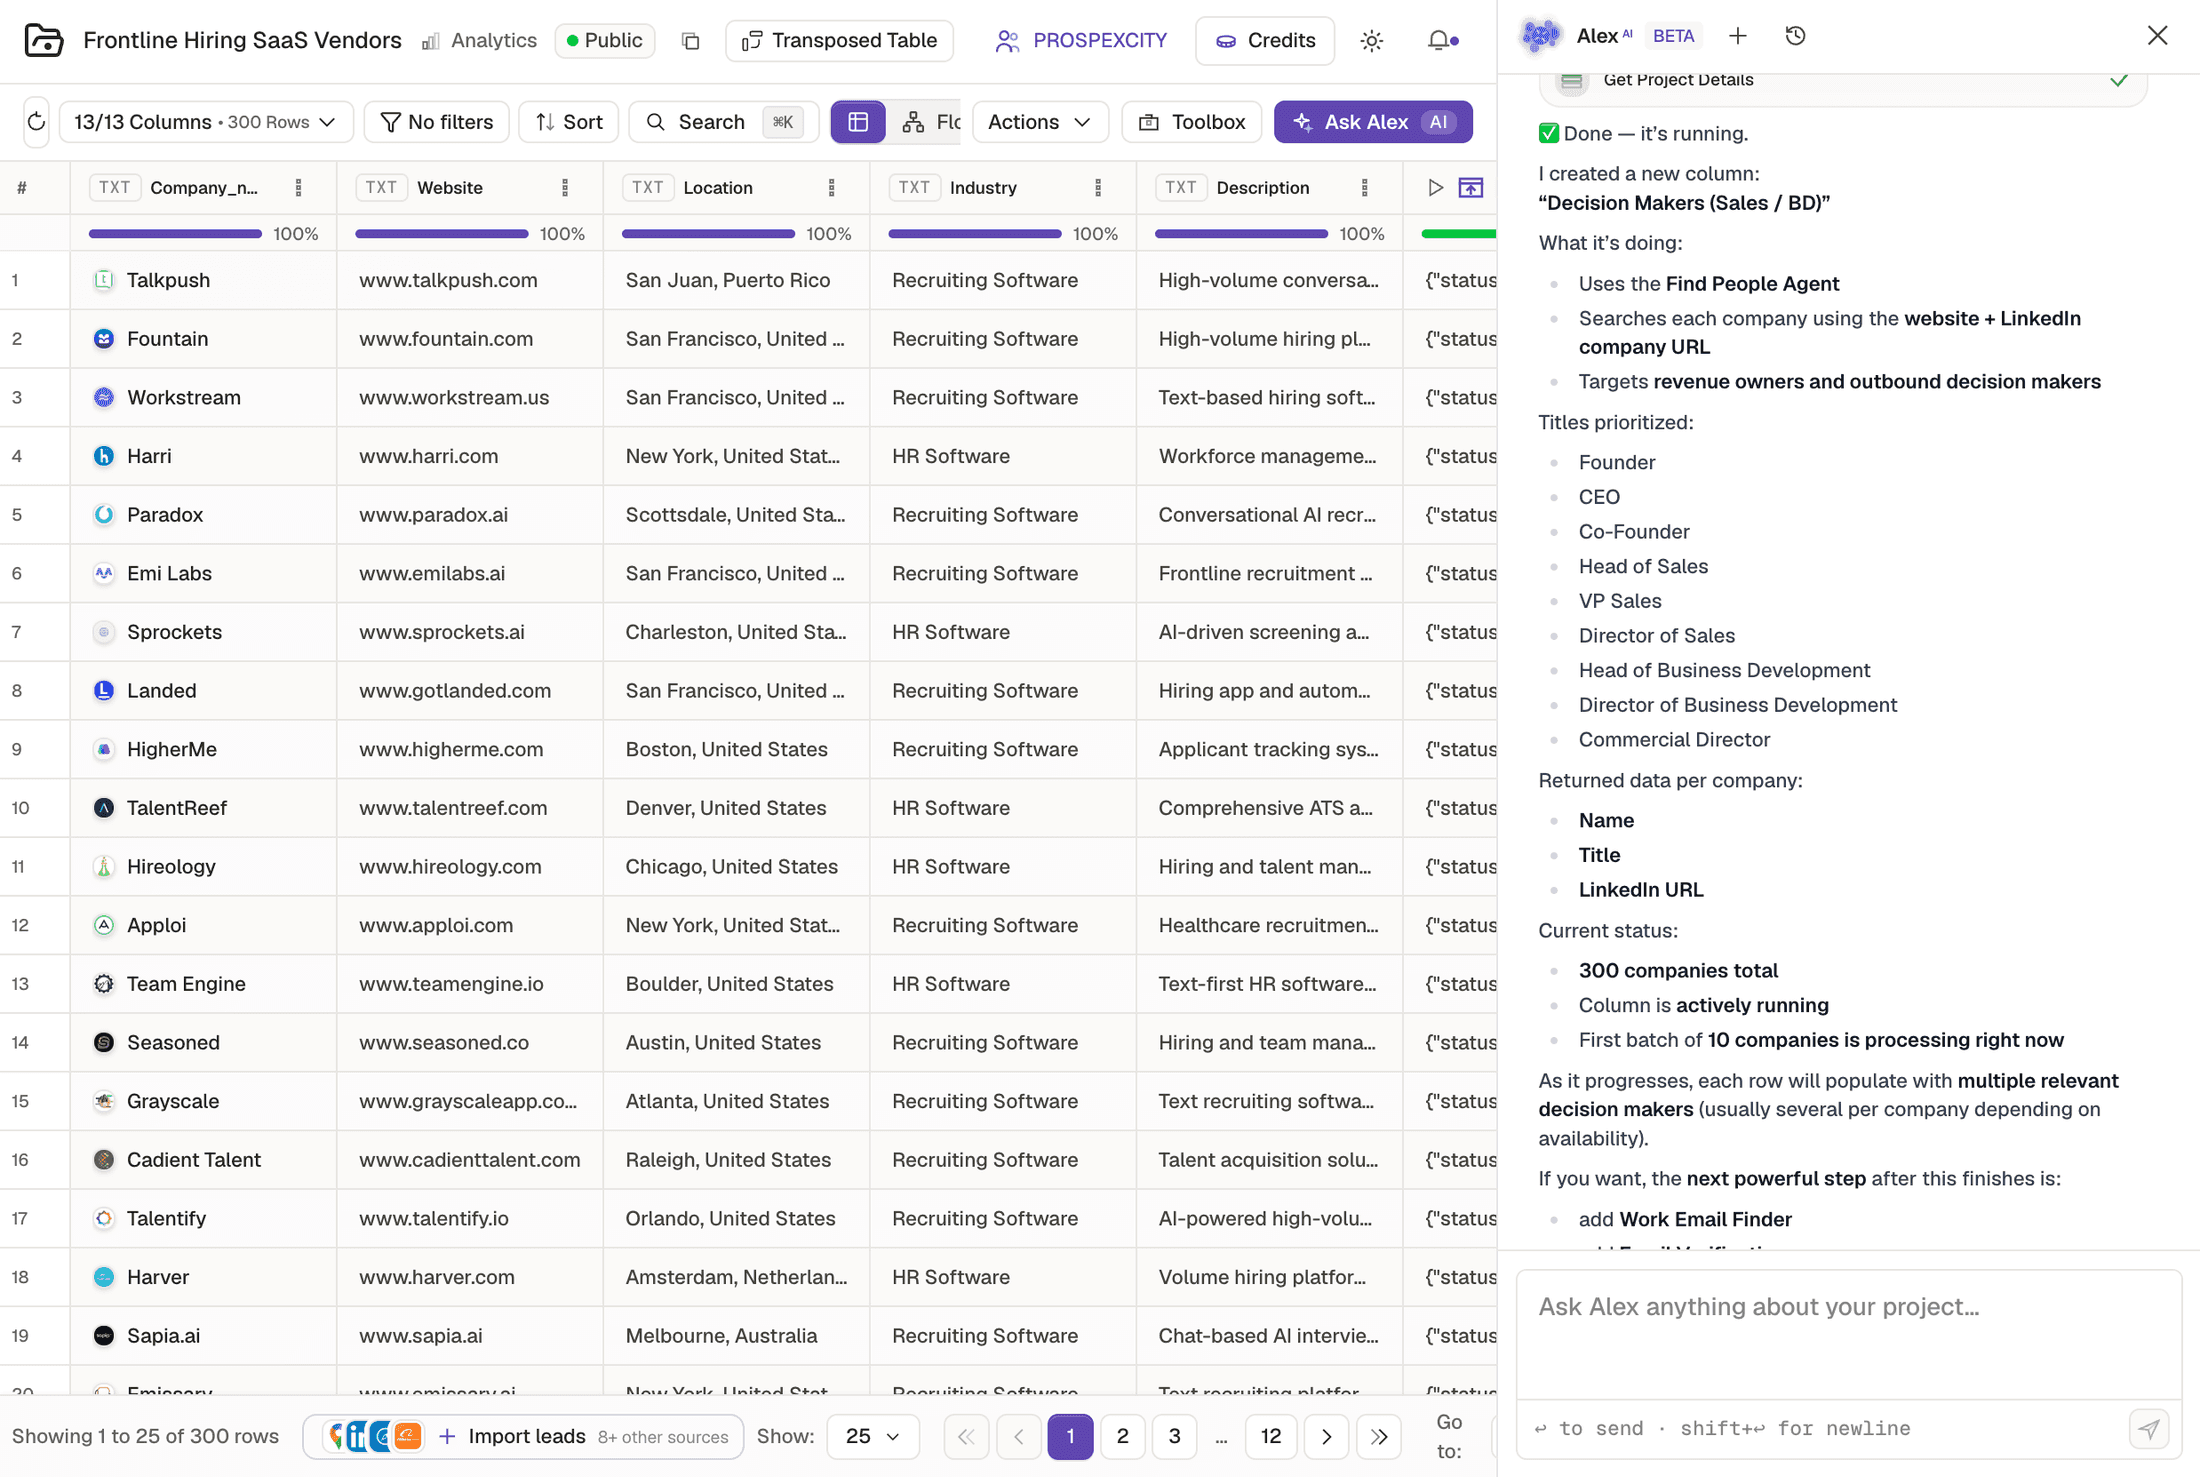Start a new Alex chat
The width and height of the screenshot is (2200, 1477).
1738,36
